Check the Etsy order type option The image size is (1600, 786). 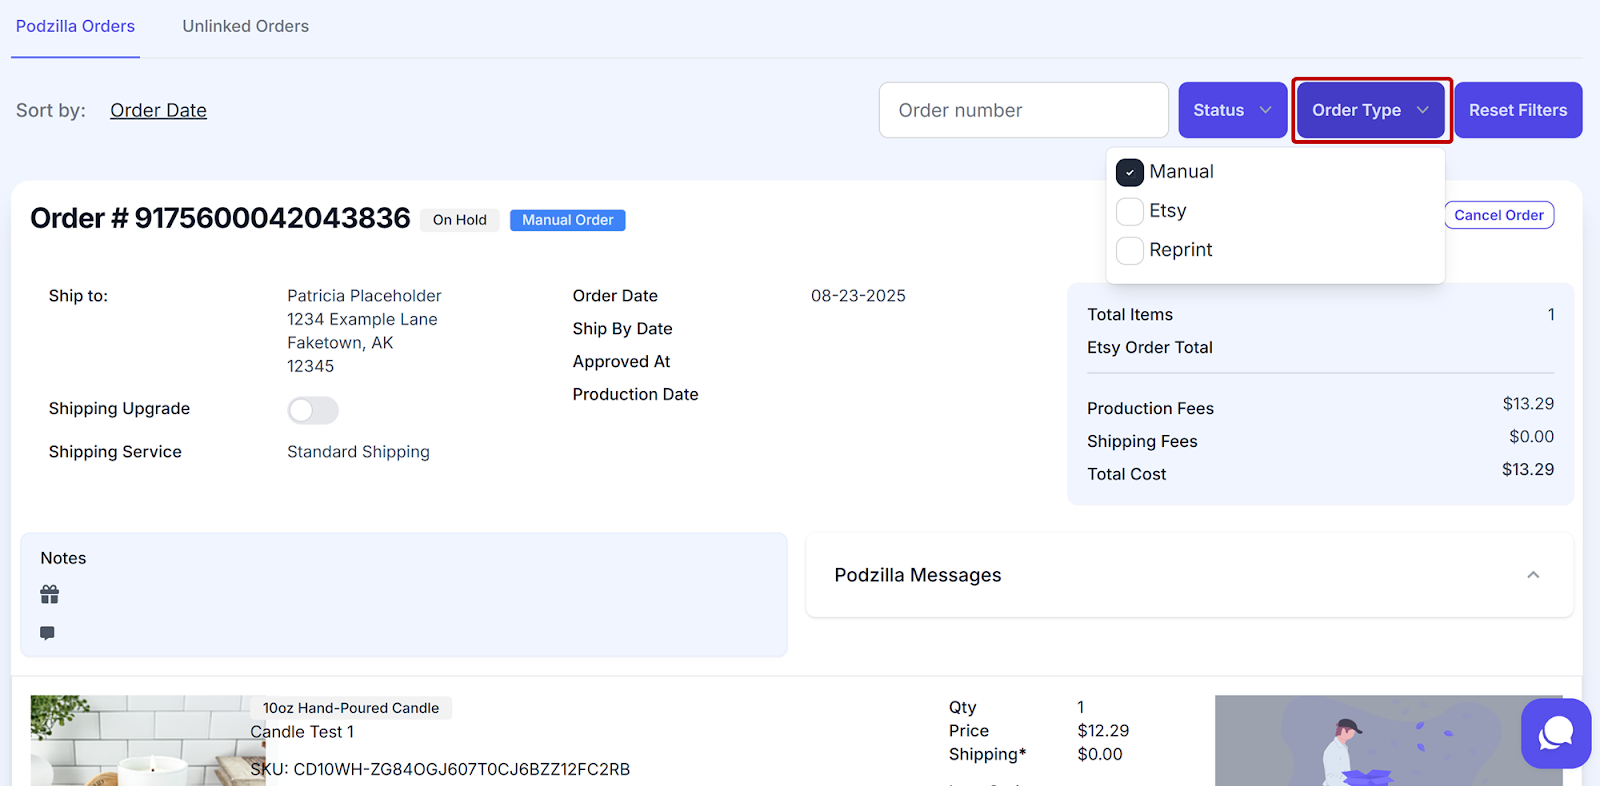click(1130, 212)
